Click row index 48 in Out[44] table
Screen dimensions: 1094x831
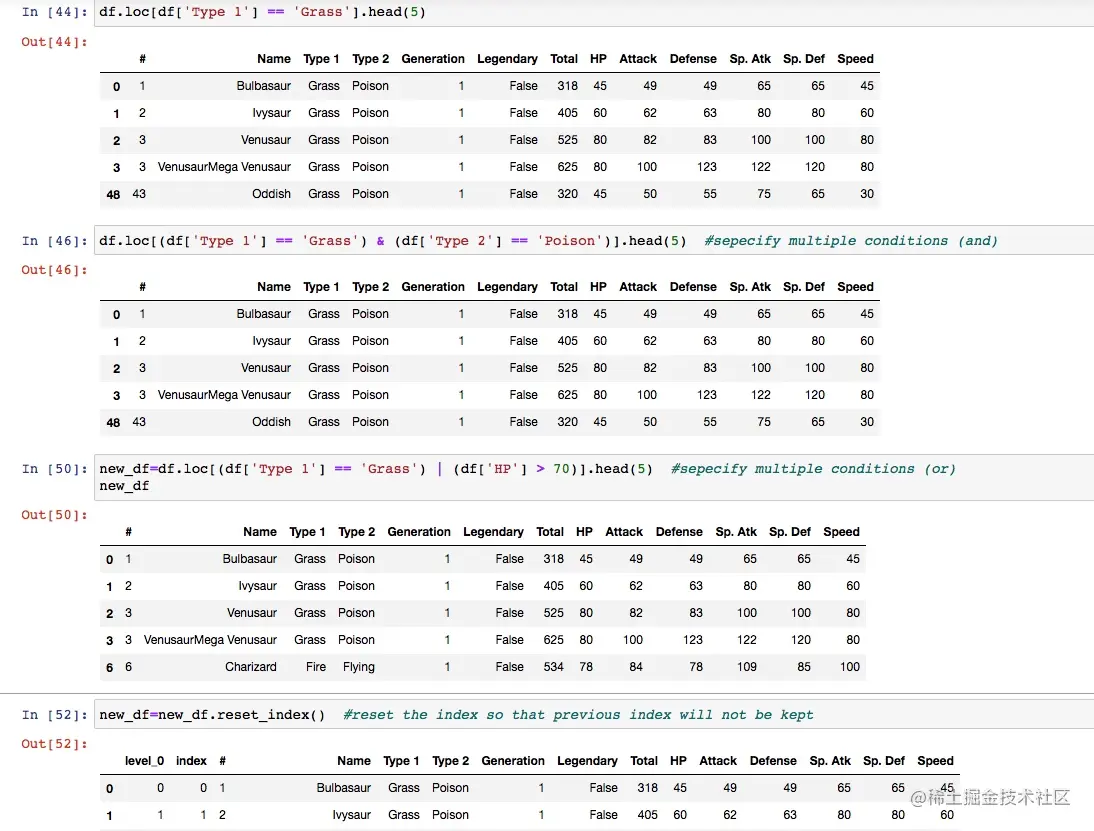point(113,195)
